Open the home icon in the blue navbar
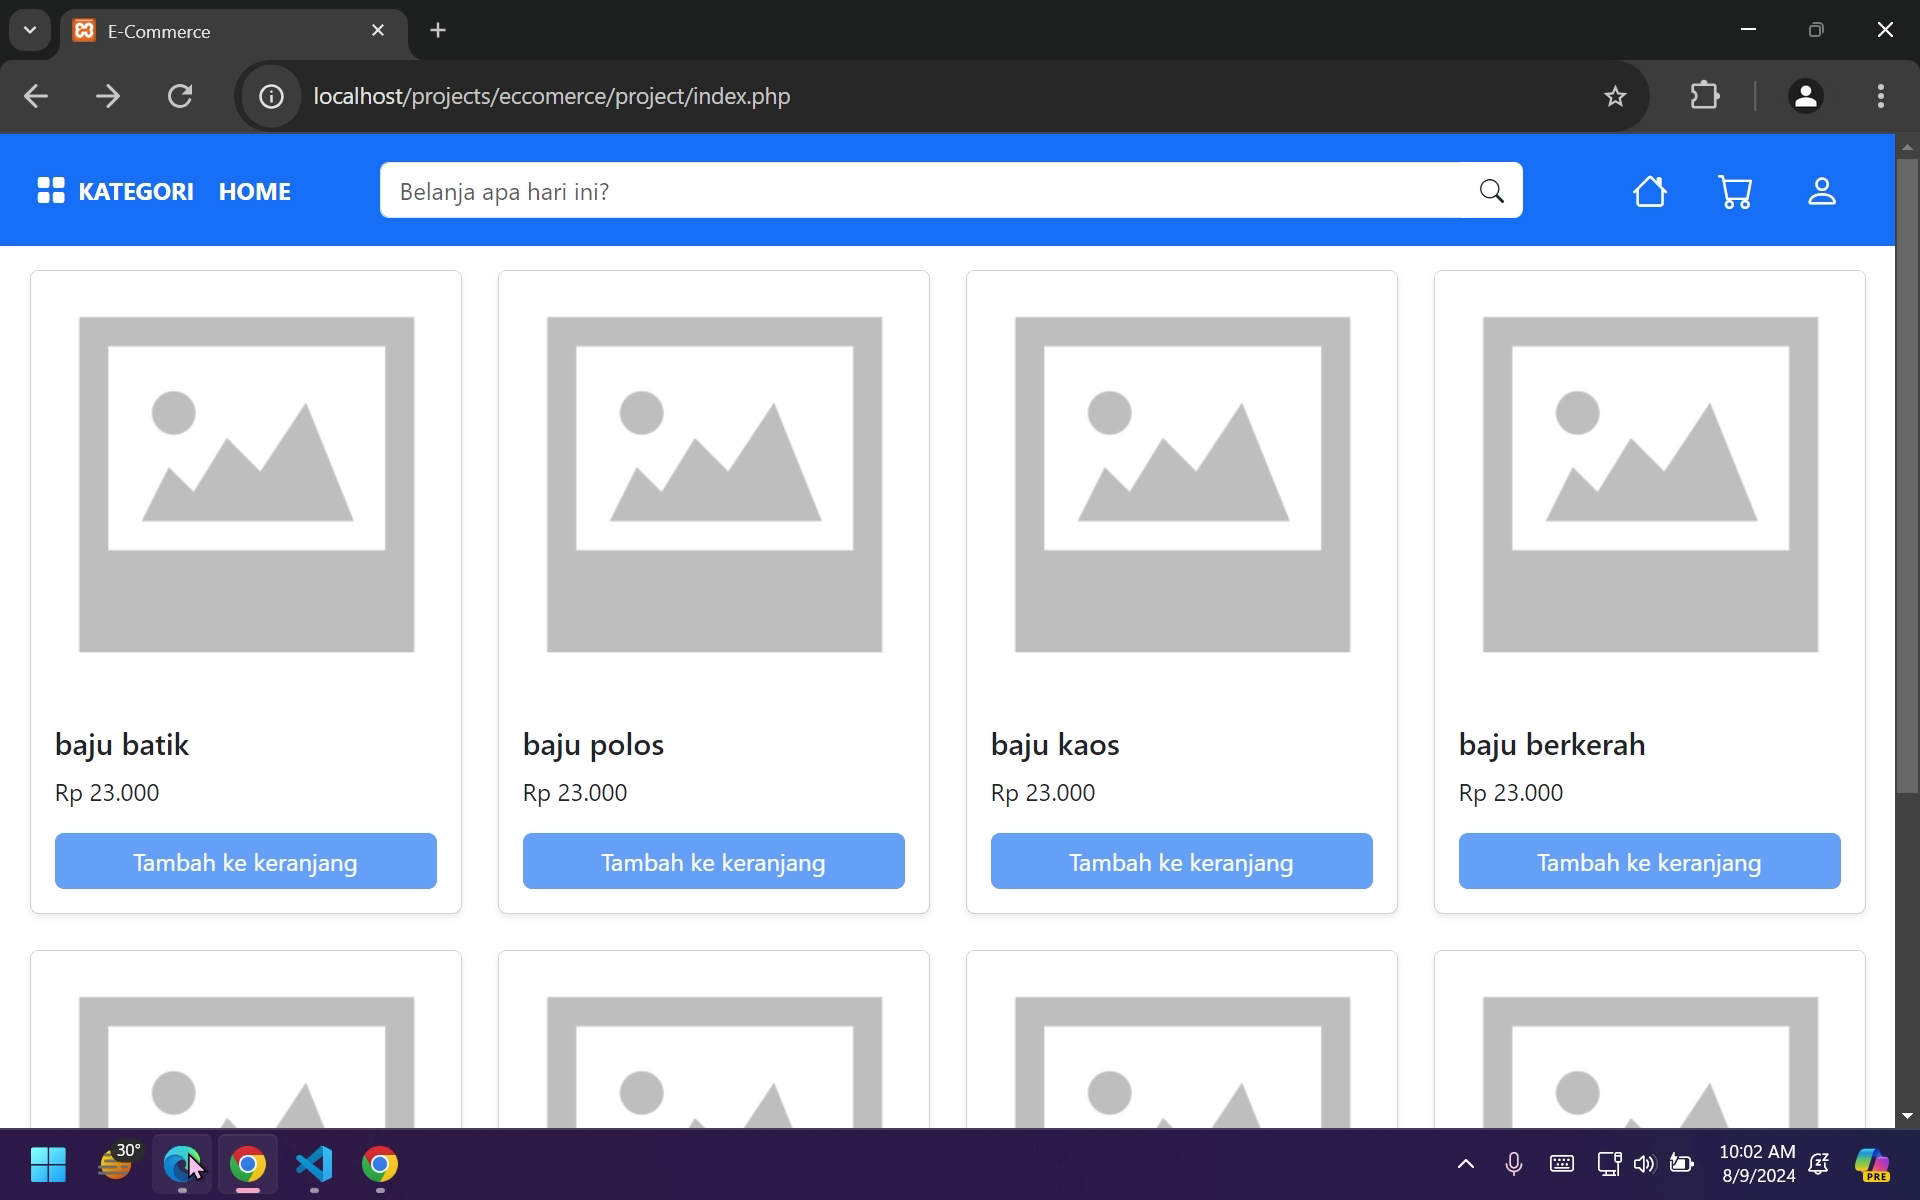The height and width of the screenshot is (1200, 1920). pos(1650,191)
